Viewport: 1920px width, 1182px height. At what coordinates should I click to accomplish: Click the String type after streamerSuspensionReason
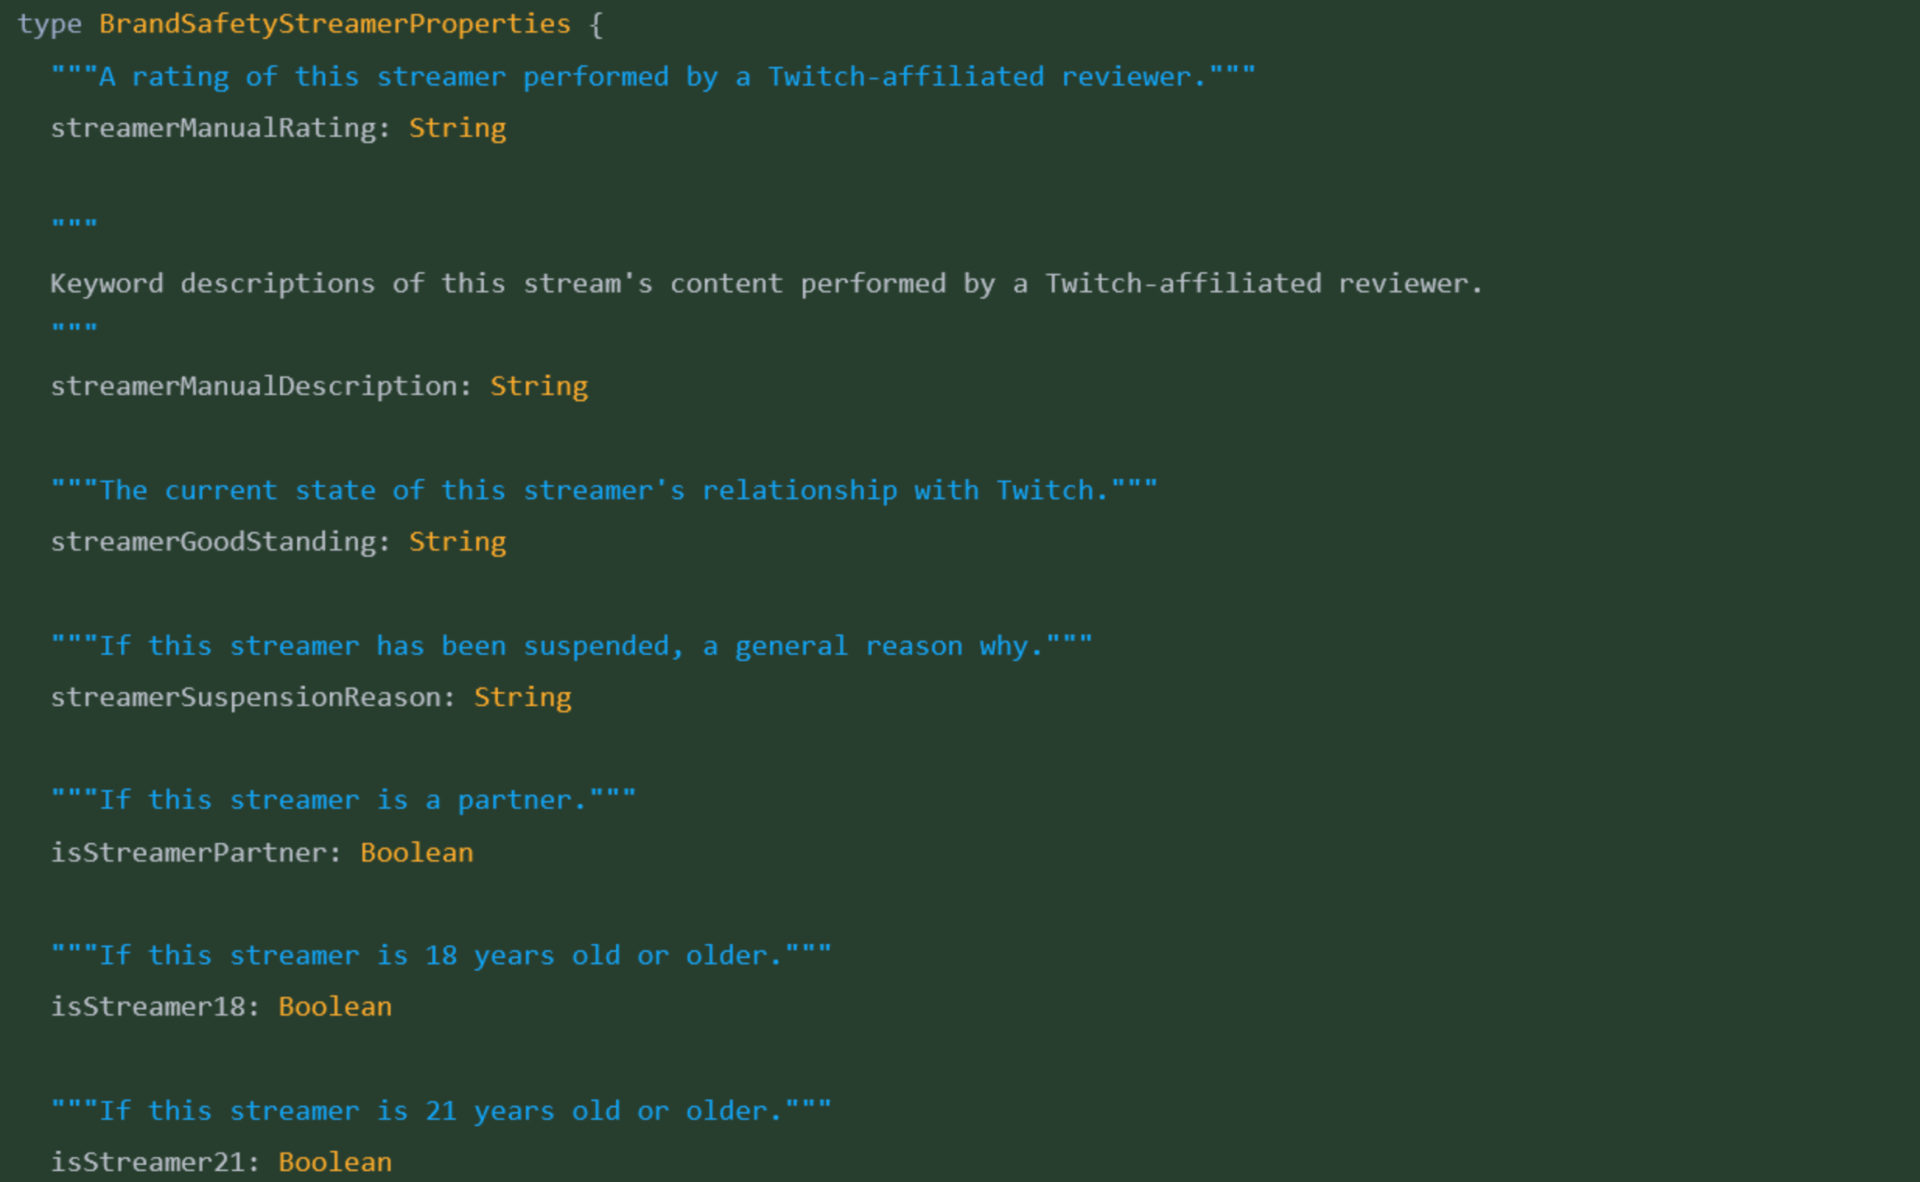pos(523,697)
